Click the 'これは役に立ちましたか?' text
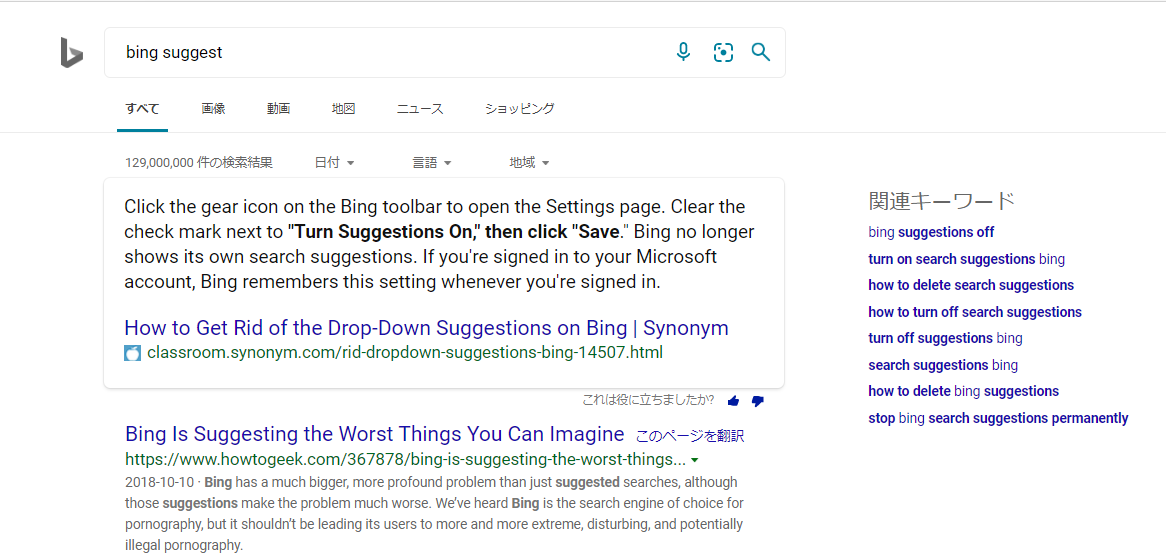This screenshot has height=558, width=1166. click(648, 400)
